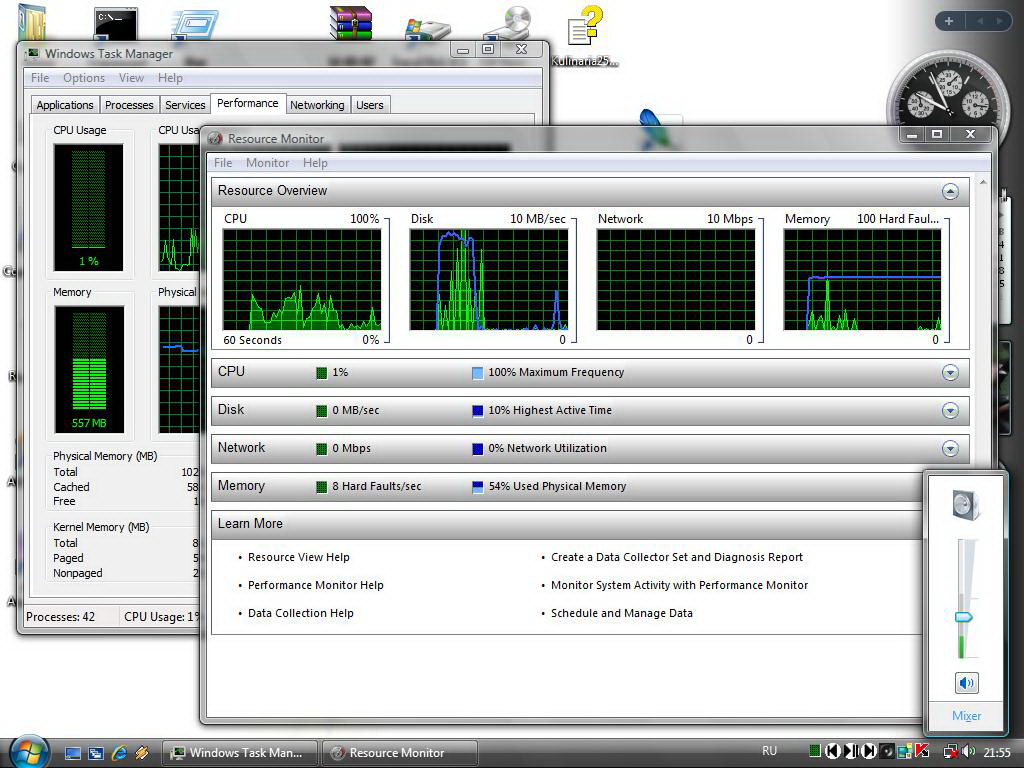Open the Command Prompt desktop shortcut
1024x768 pixels.
pos(116,24)
